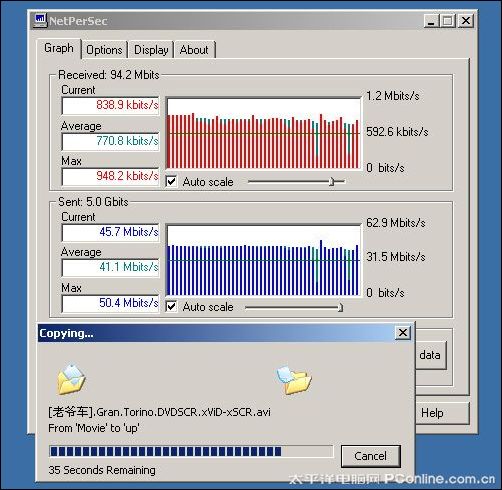Click the NetPerSec title bar icon

[x=40, y=20]
